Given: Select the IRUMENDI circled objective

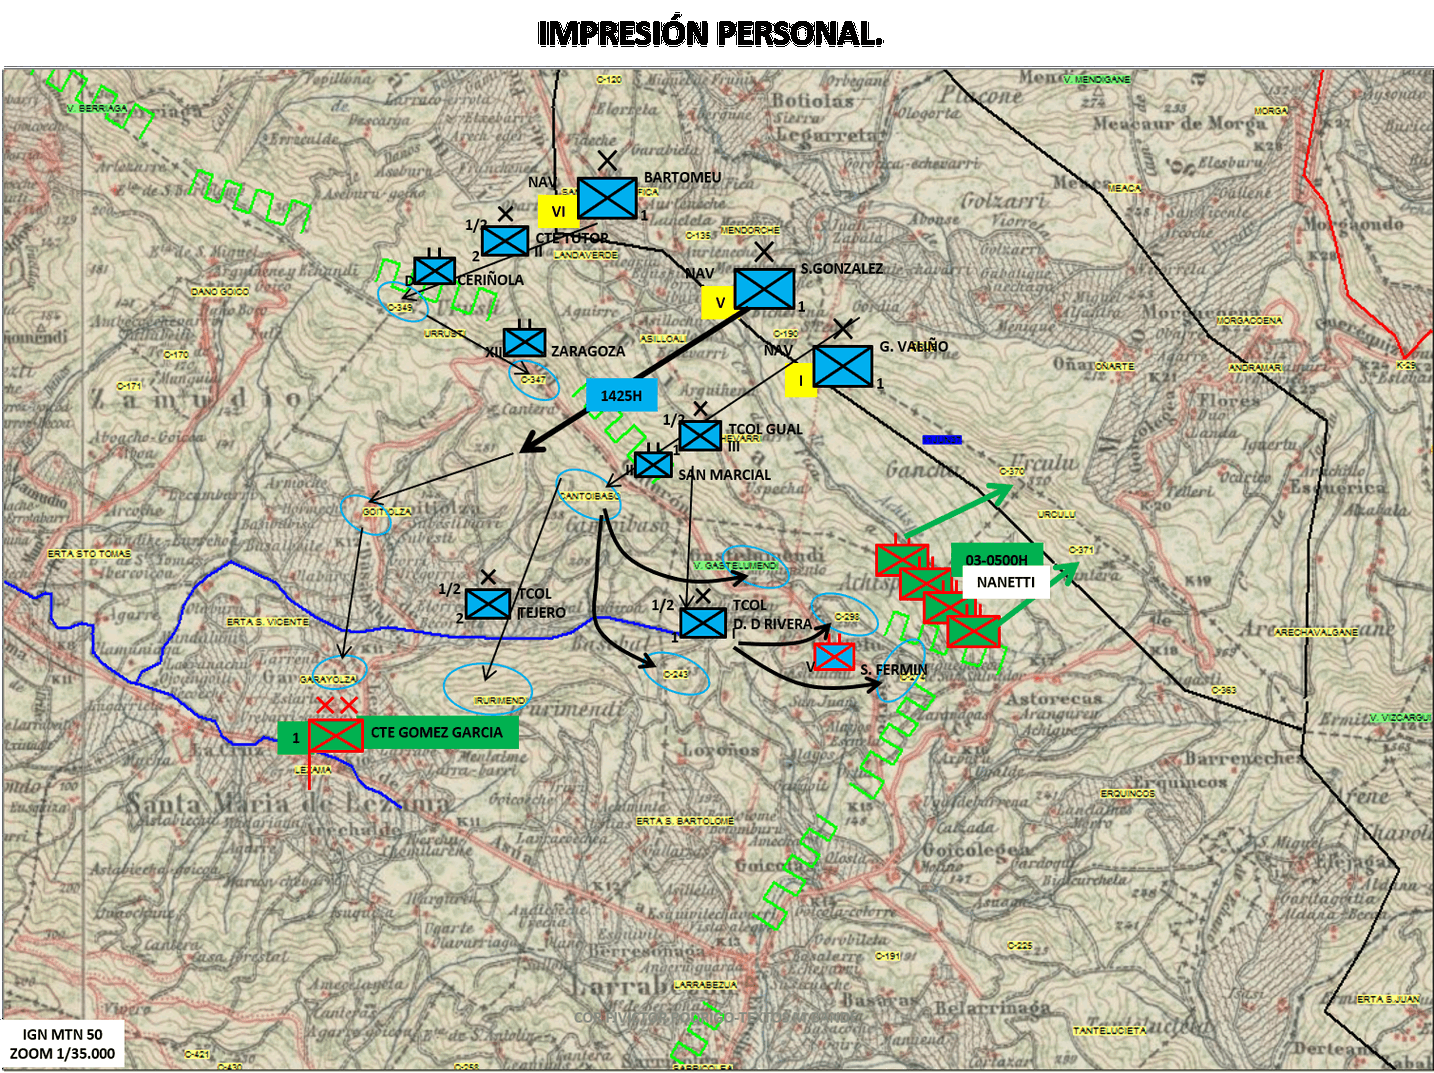Looking at the screenshot, I should [488, 689].
